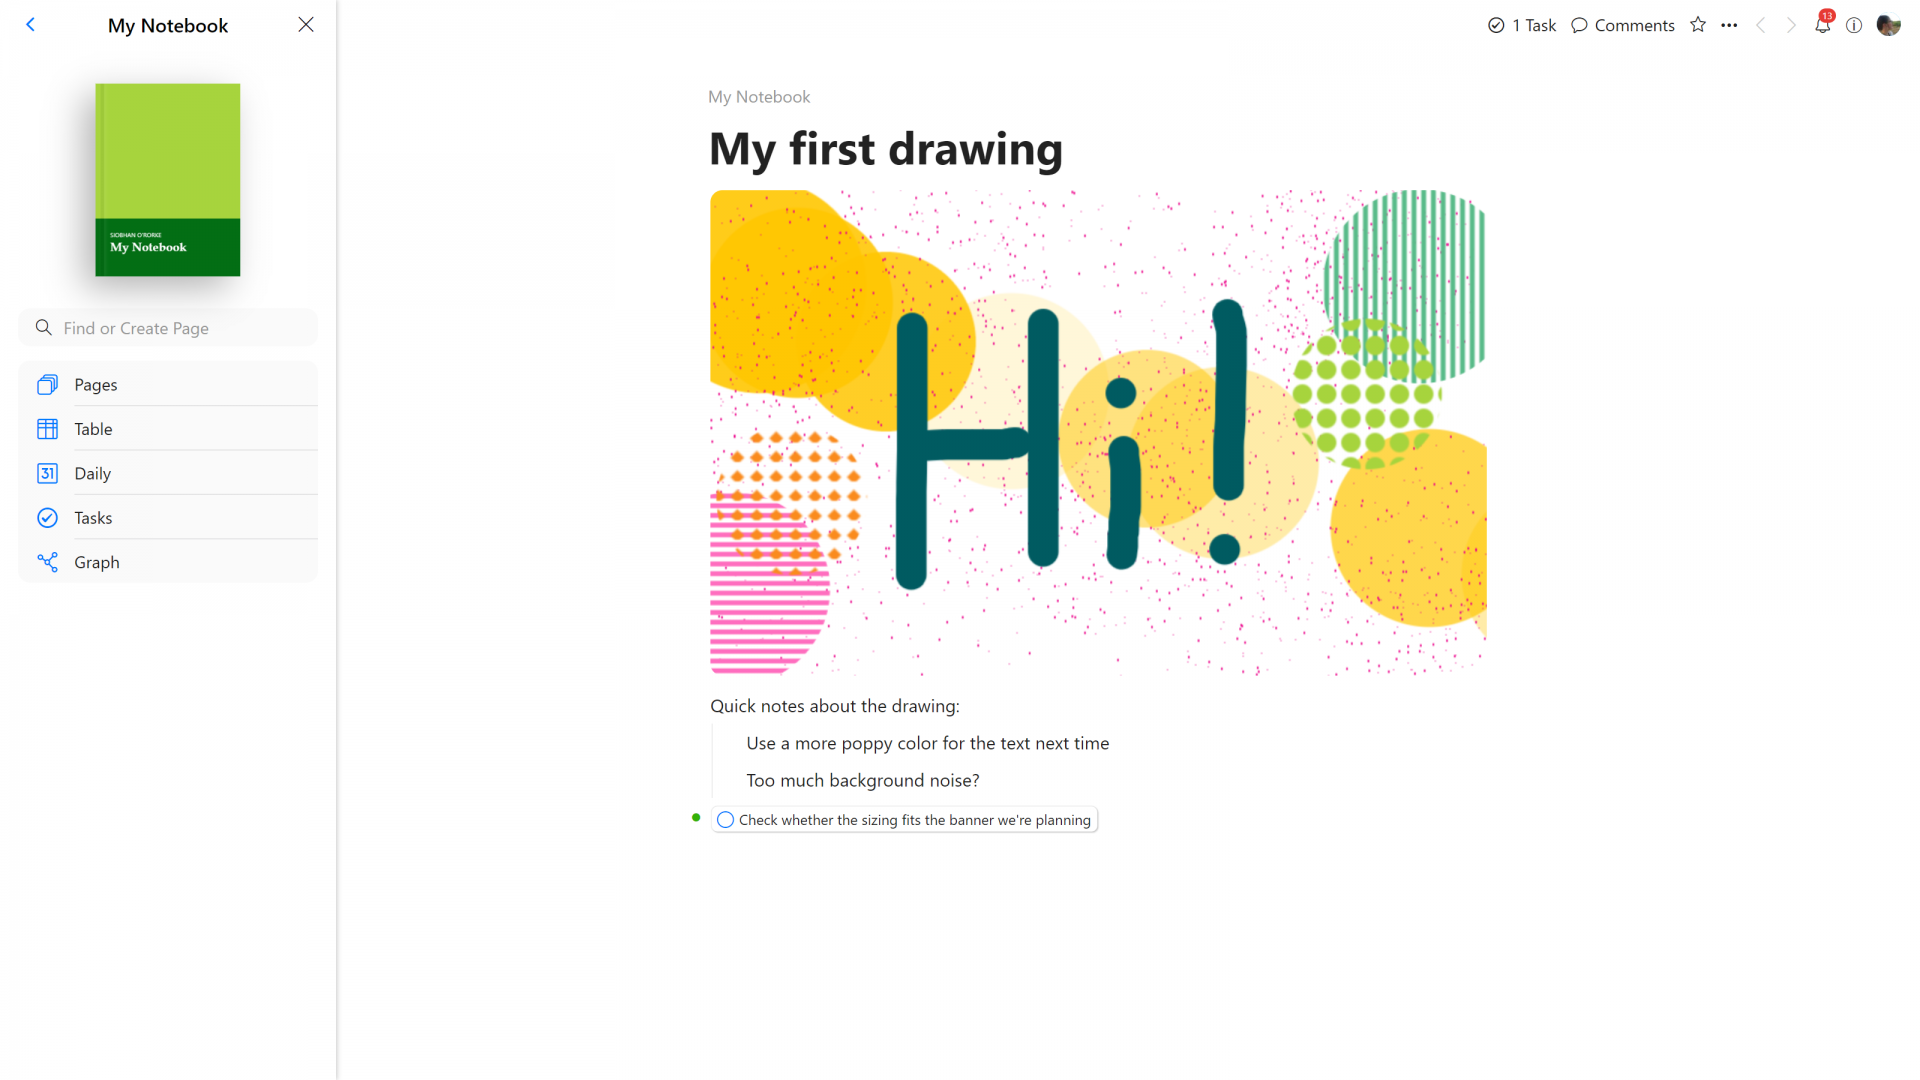The width and height of the screenshot is (1920, 1080).
Task: Open the Tasks section in sidebar
Action: [92, 517]
